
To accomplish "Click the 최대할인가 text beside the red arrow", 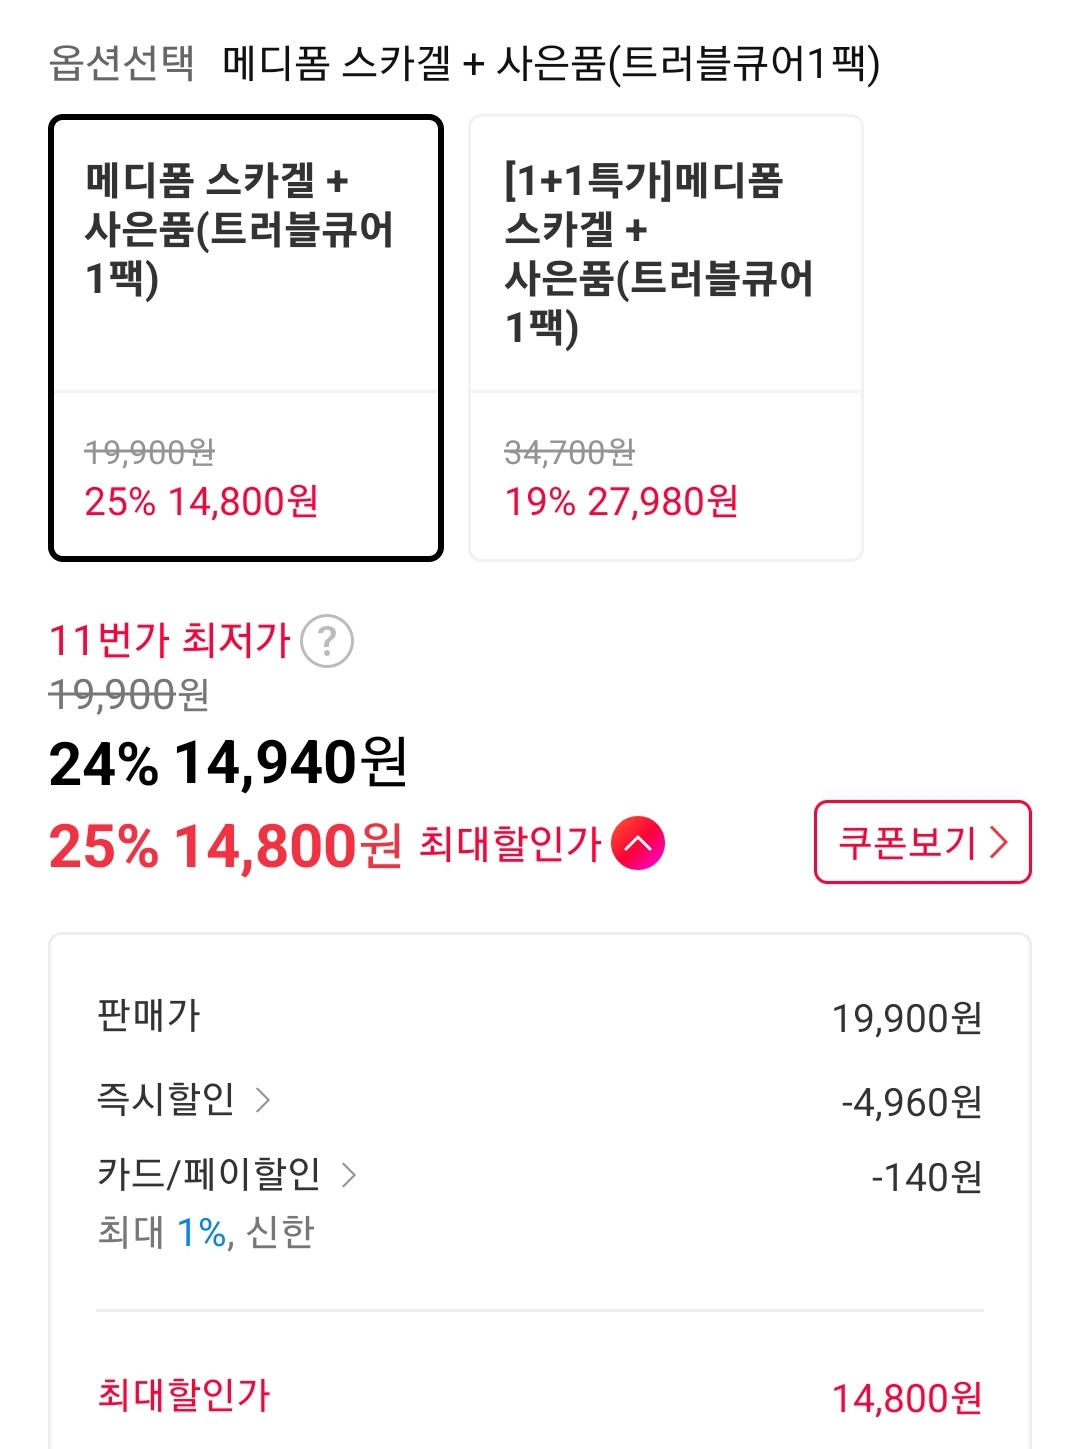I will tap(510, 844).
